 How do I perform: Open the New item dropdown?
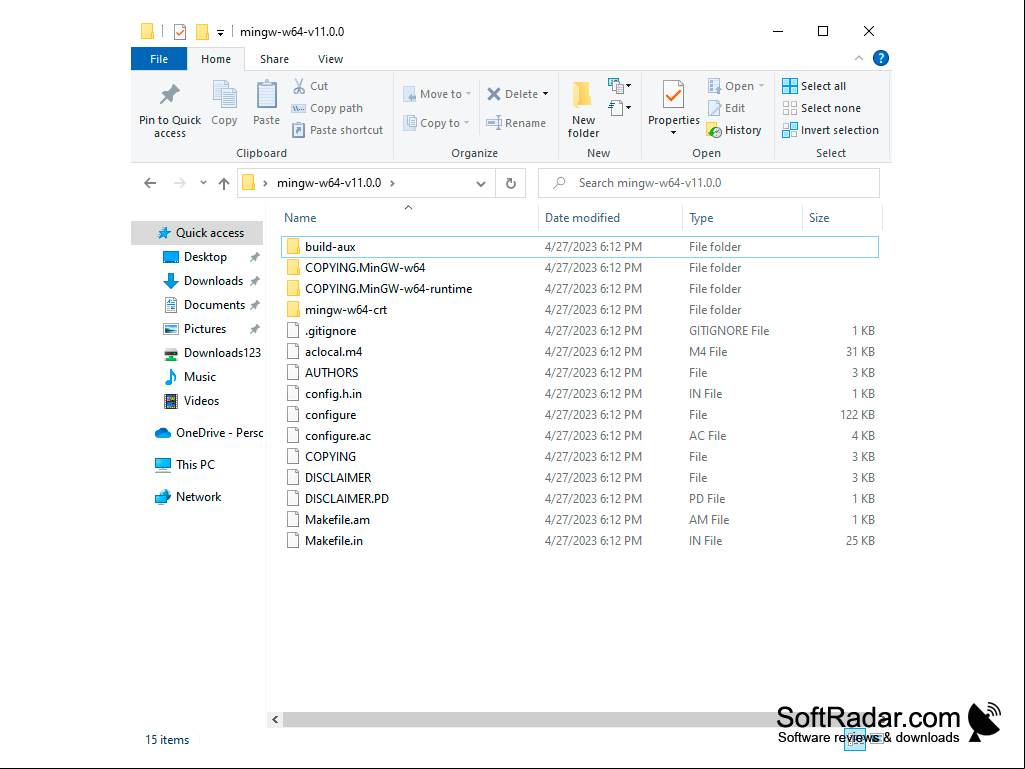(x=619, y=86)
